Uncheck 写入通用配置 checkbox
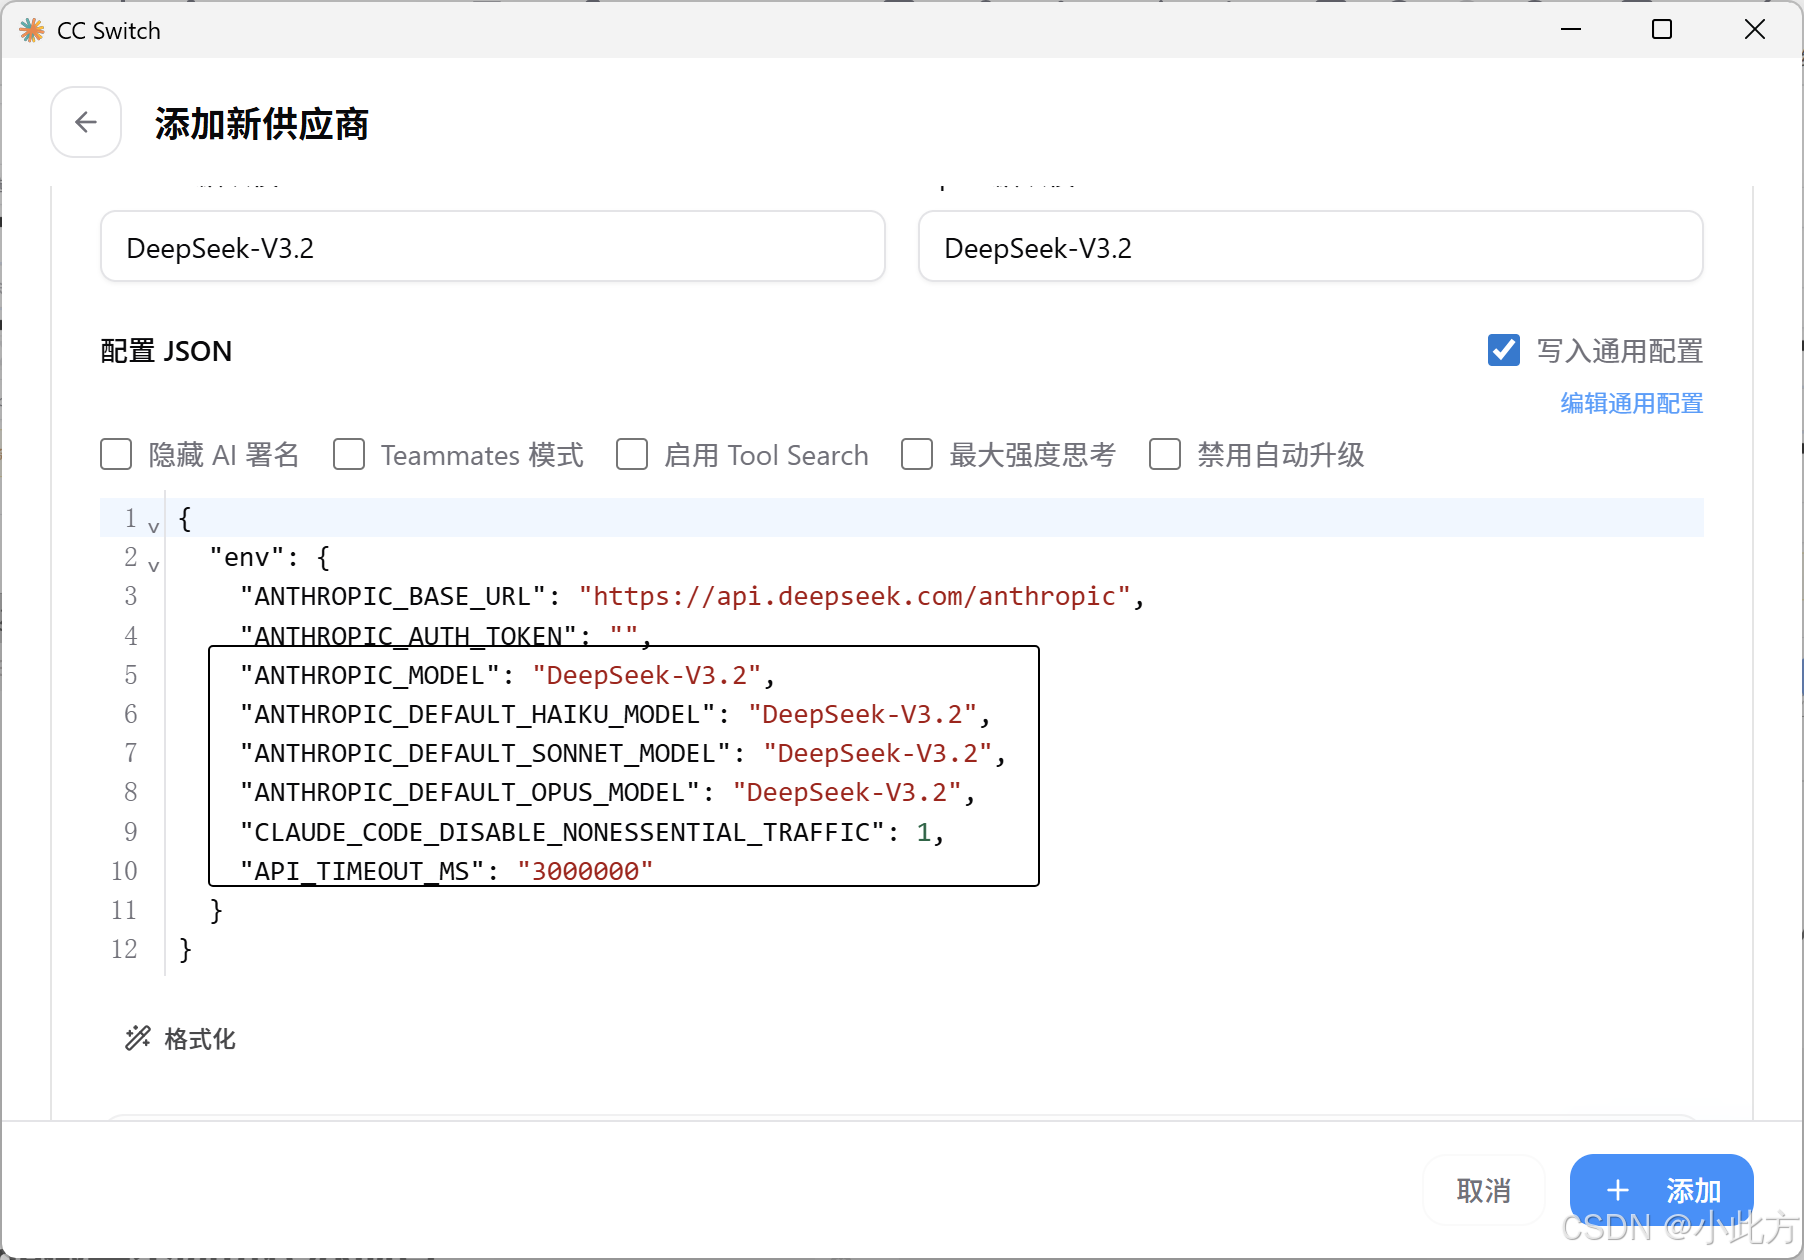This screenshot has height=1260, width=1804. point(1504,350)
